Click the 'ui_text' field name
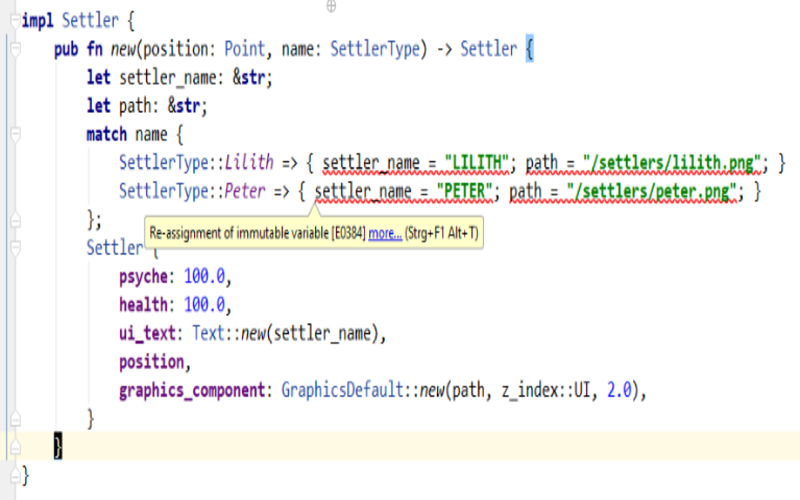This screenshot has width=800, height=500. pyautogui.click(x=147, y=334)
